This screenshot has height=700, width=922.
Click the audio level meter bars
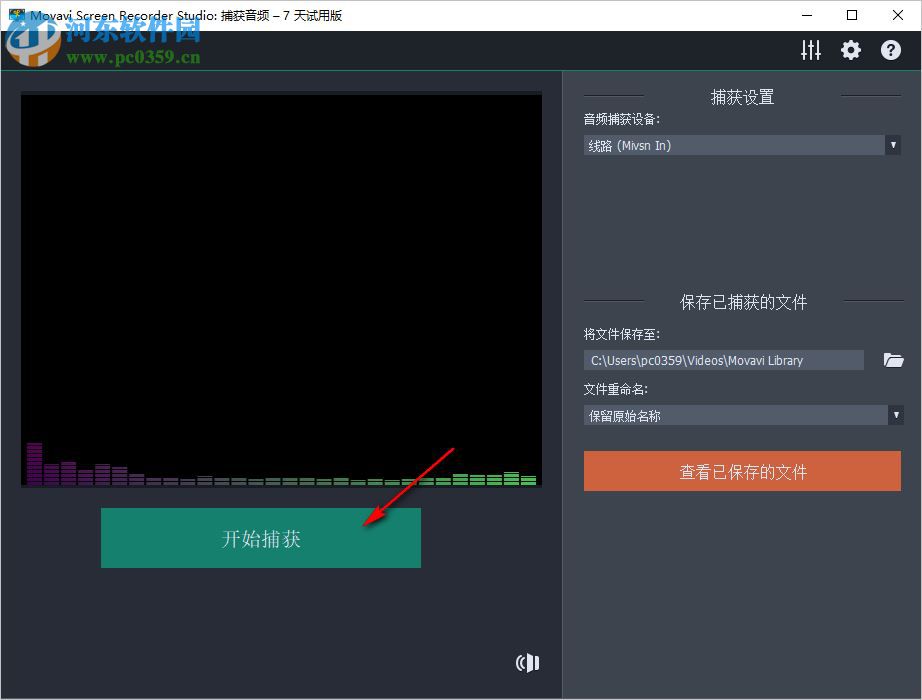280,468
